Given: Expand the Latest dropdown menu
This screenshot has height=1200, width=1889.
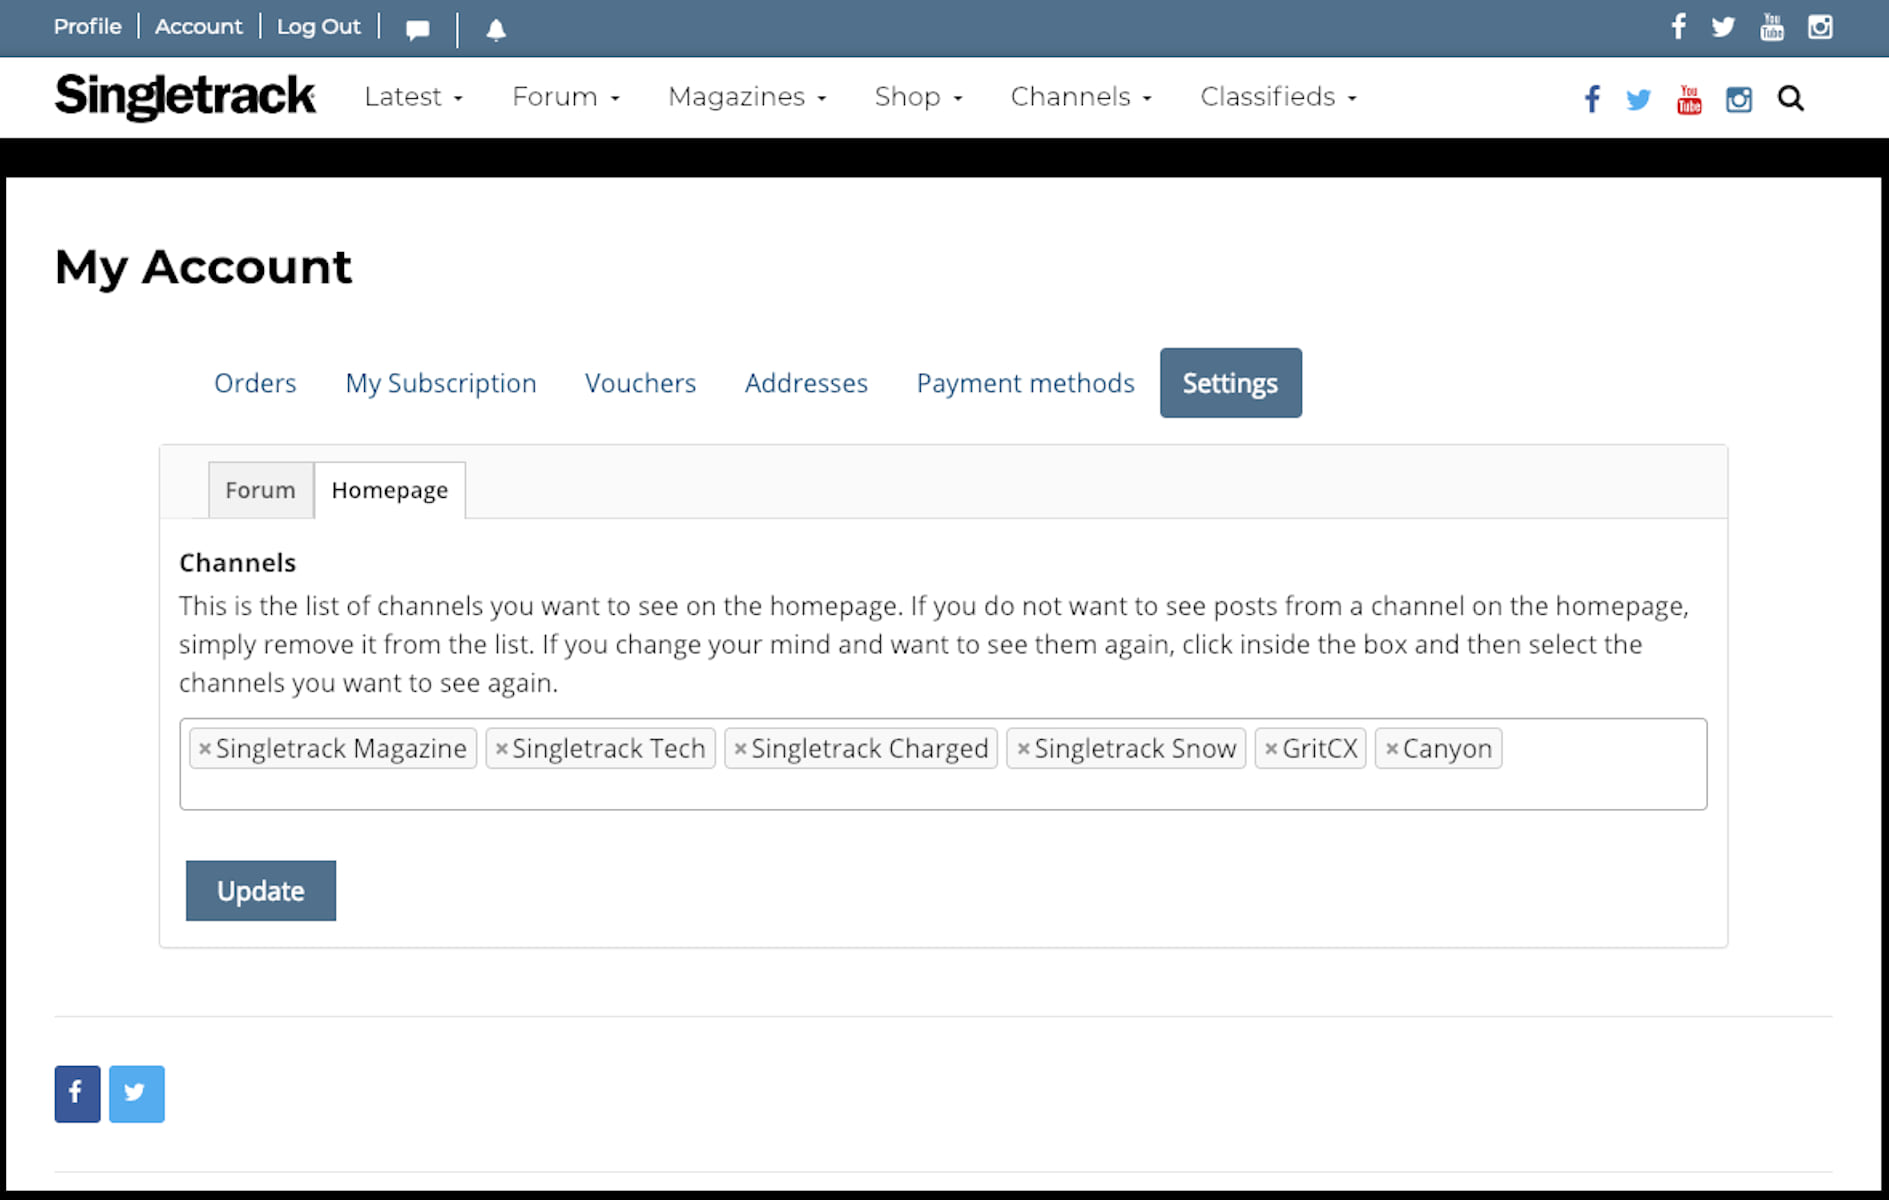Looking at the screenshot, I should tap(413, 97).
